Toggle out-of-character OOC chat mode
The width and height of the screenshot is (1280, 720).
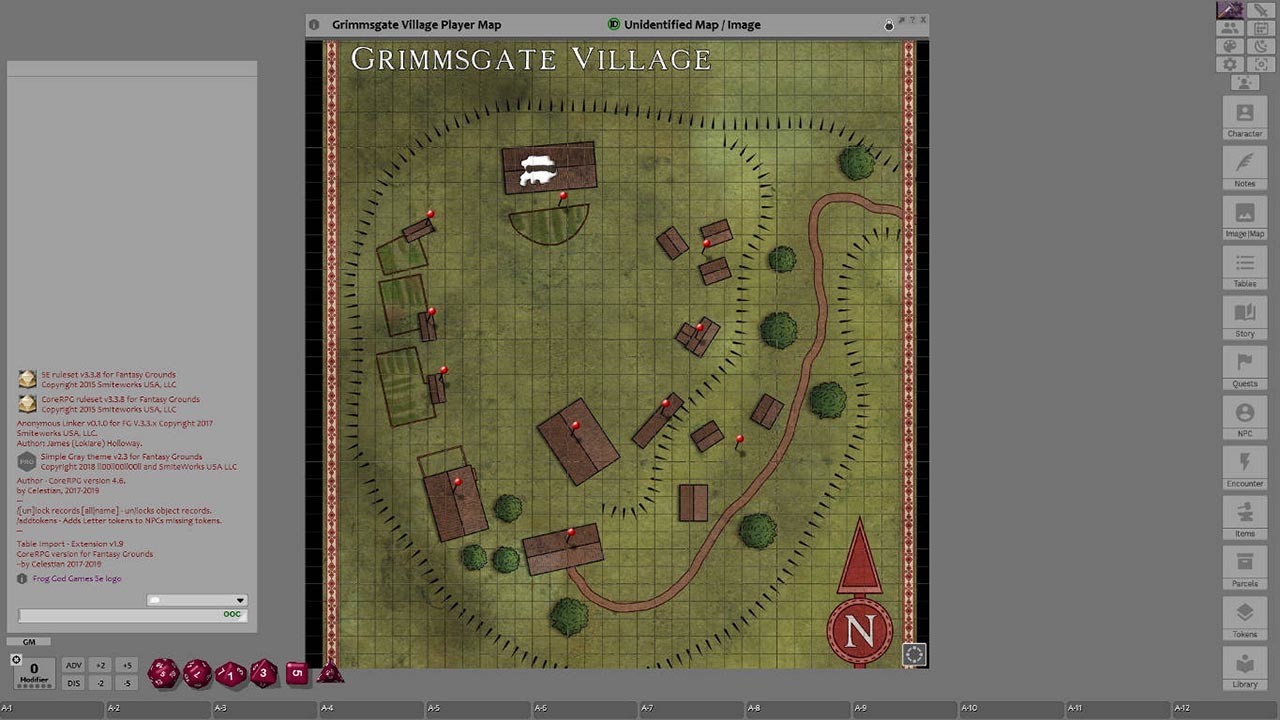click(x=232, y=615)
